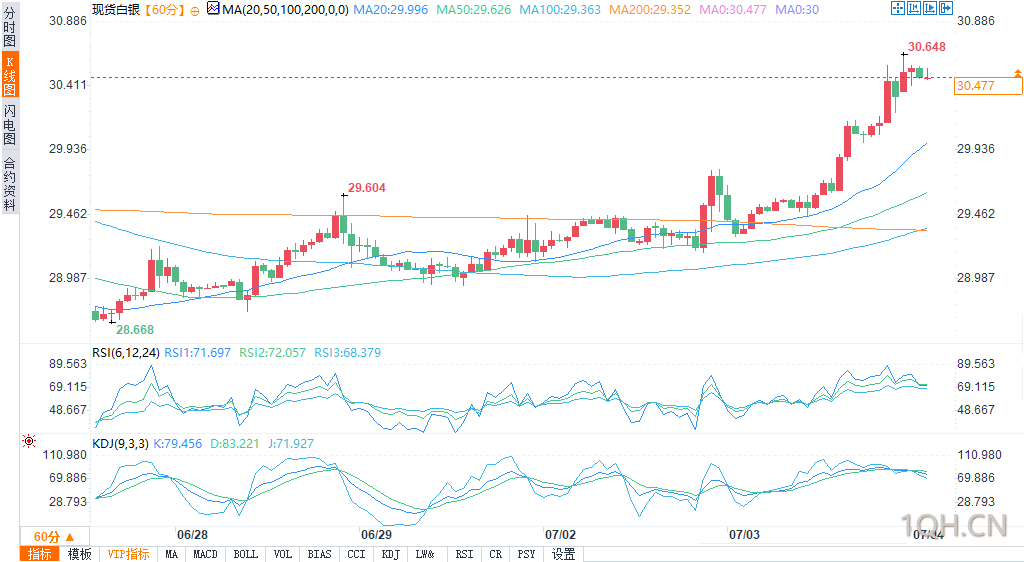Toggle the BOLL indicator
The width and height of the screenshot is (1024, 562).
click(x=246, y=554)
